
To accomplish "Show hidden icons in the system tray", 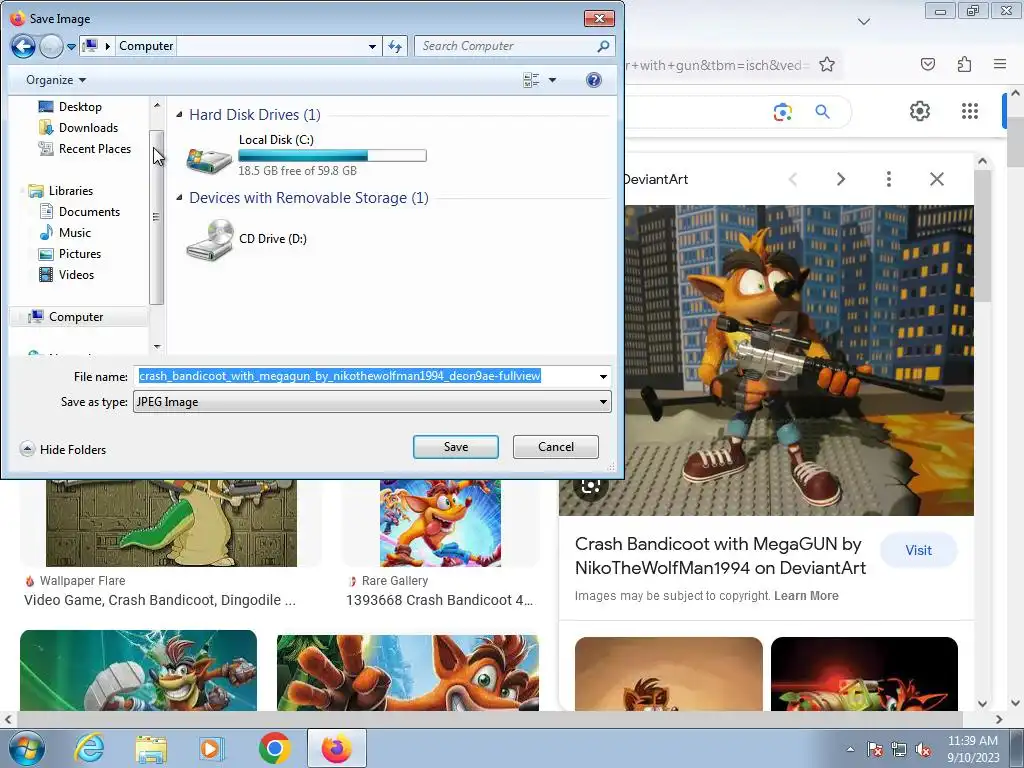I will click(850, 749).
